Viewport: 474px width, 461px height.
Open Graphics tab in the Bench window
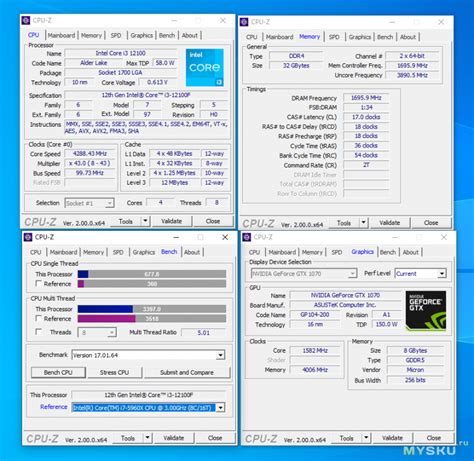point(144,252)
